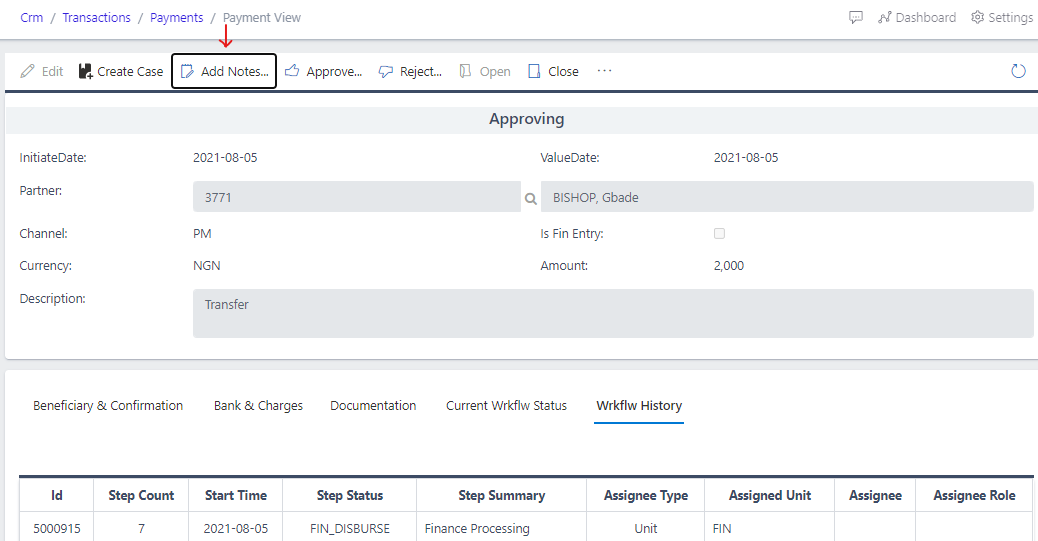Click the Add Notes icon
The width and height of the screenshot is (1038, 541).
coord(187,72)
